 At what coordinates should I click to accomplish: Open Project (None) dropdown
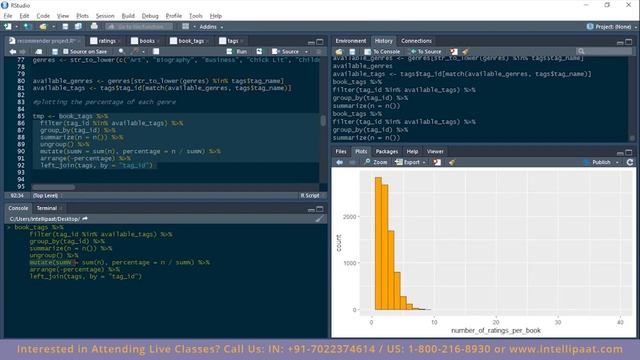612,27
